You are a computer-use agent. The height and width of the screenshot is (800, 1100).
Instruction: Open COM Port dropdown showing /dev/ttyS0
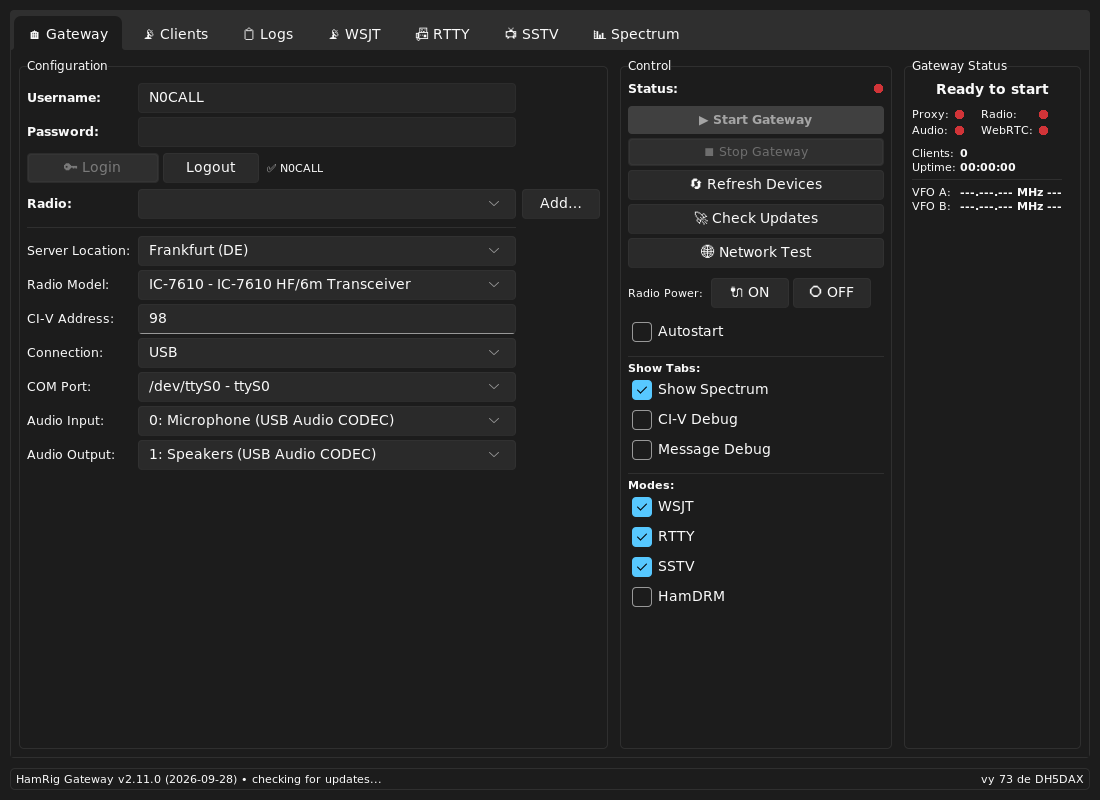point(327,387)
